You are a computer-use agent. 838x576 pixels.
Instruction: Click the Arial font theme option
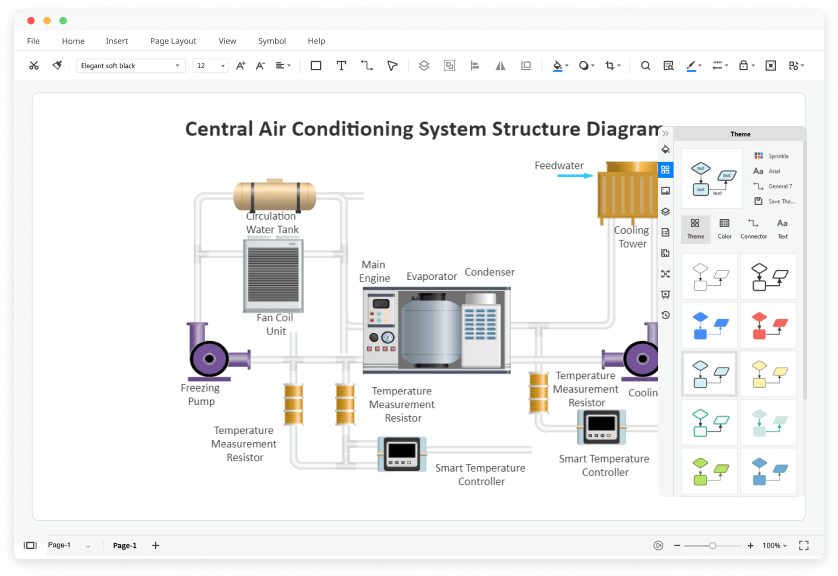(x=767, y=171)
